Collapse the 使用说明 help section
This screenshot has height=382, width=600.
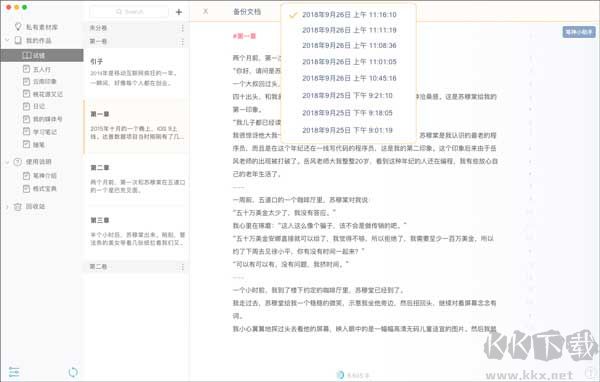(7, 162)
